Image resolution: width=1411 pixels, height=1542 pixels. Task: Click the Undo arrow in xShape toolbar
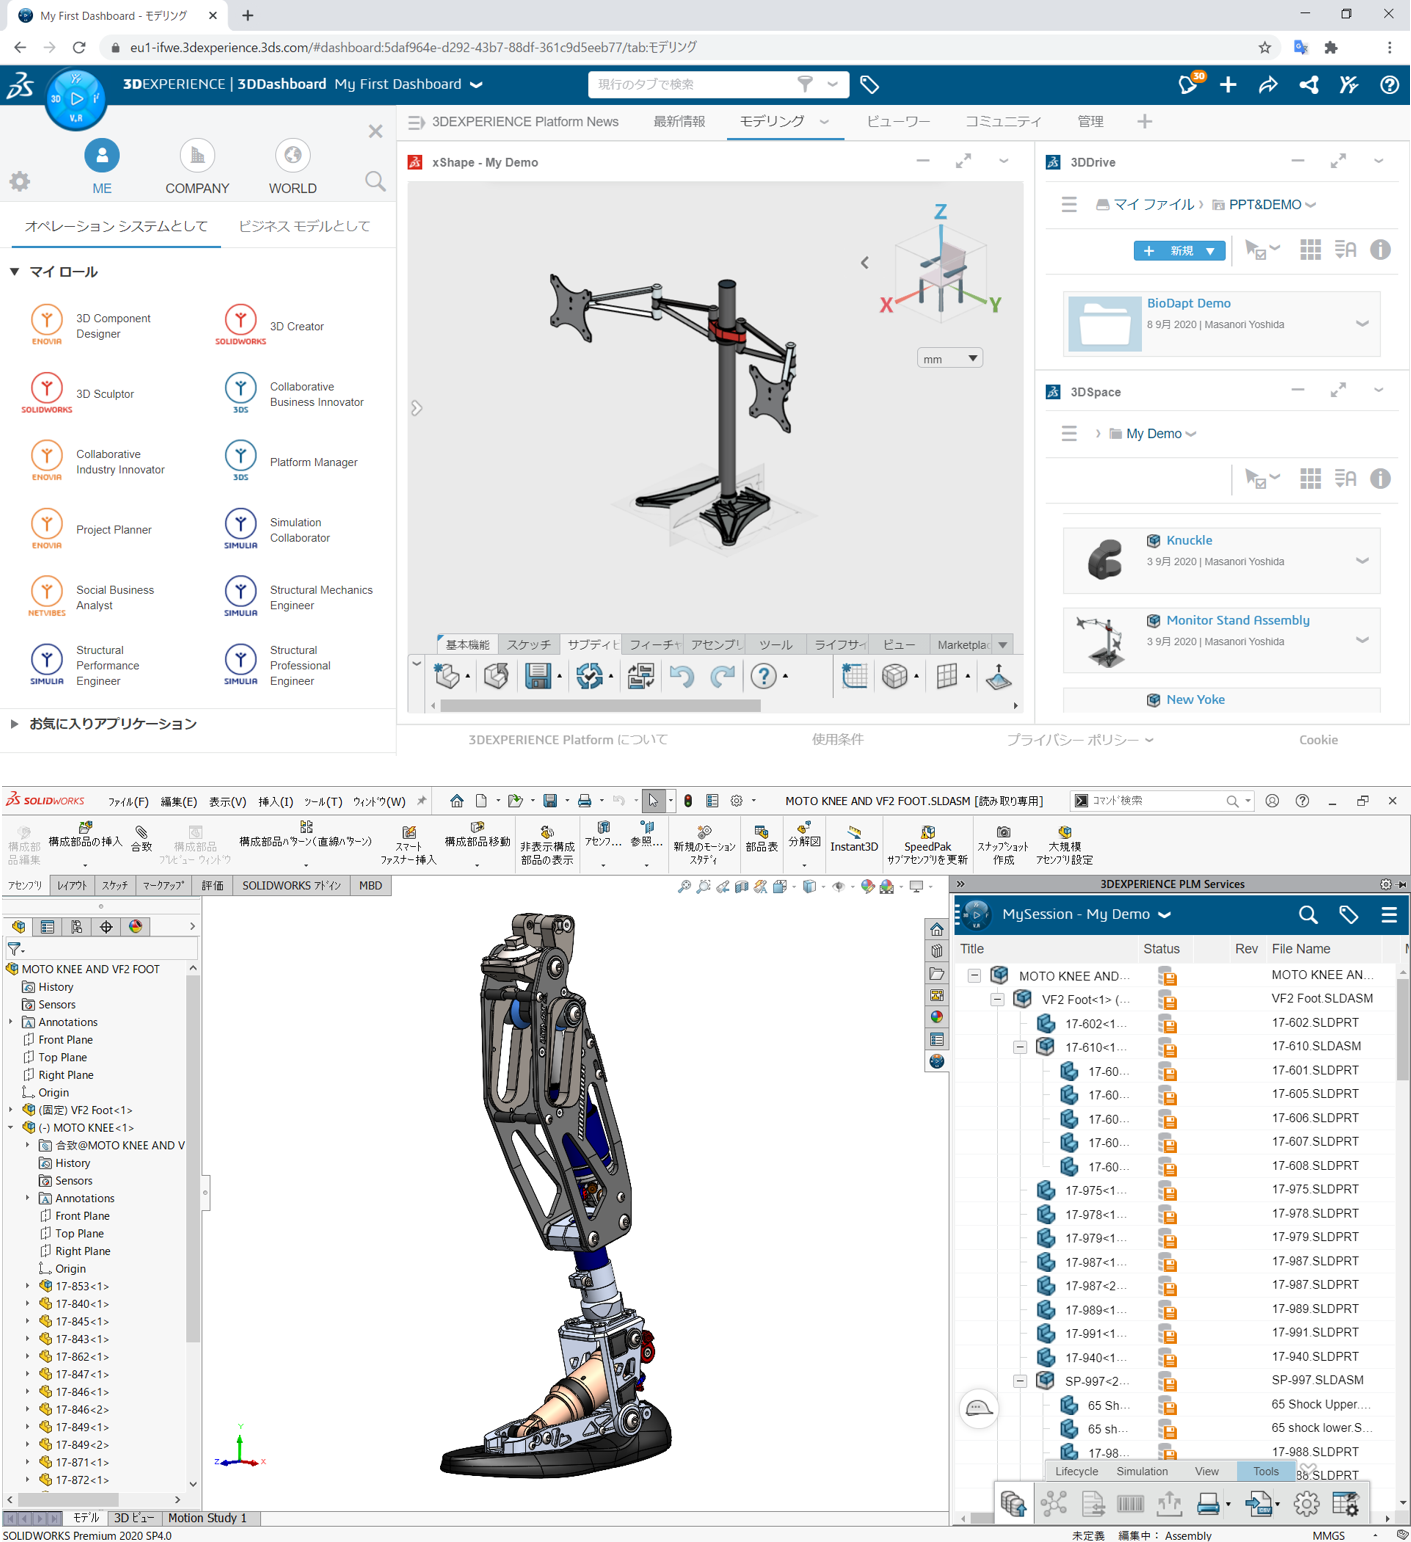tap(682, 677)
